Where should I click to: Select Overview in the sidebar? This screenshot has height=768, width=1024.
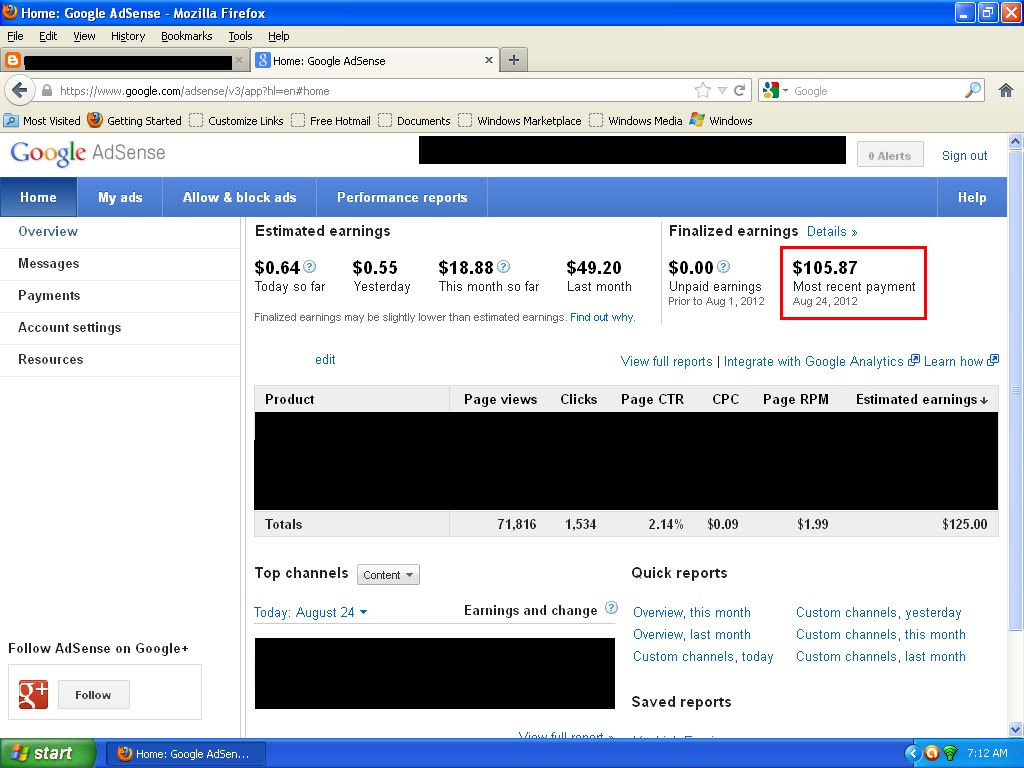coord(120,232)
